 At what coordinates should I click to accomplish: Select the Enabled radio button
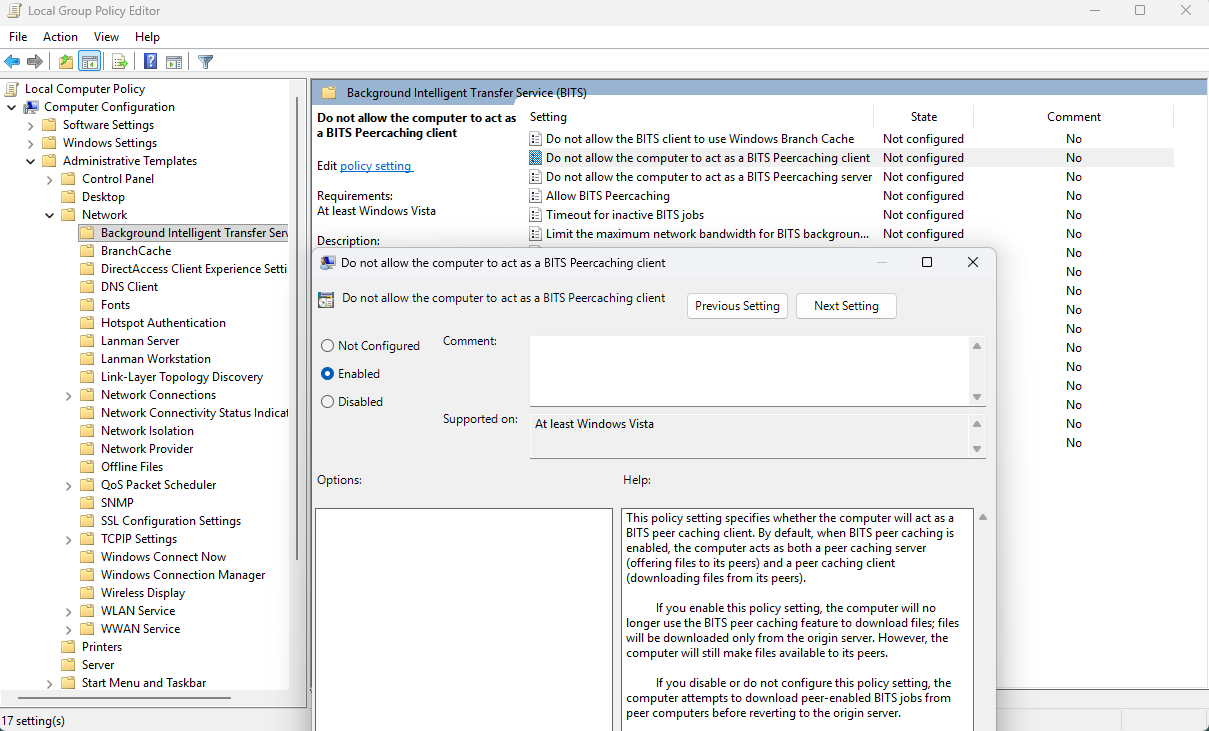pos(328,374)
